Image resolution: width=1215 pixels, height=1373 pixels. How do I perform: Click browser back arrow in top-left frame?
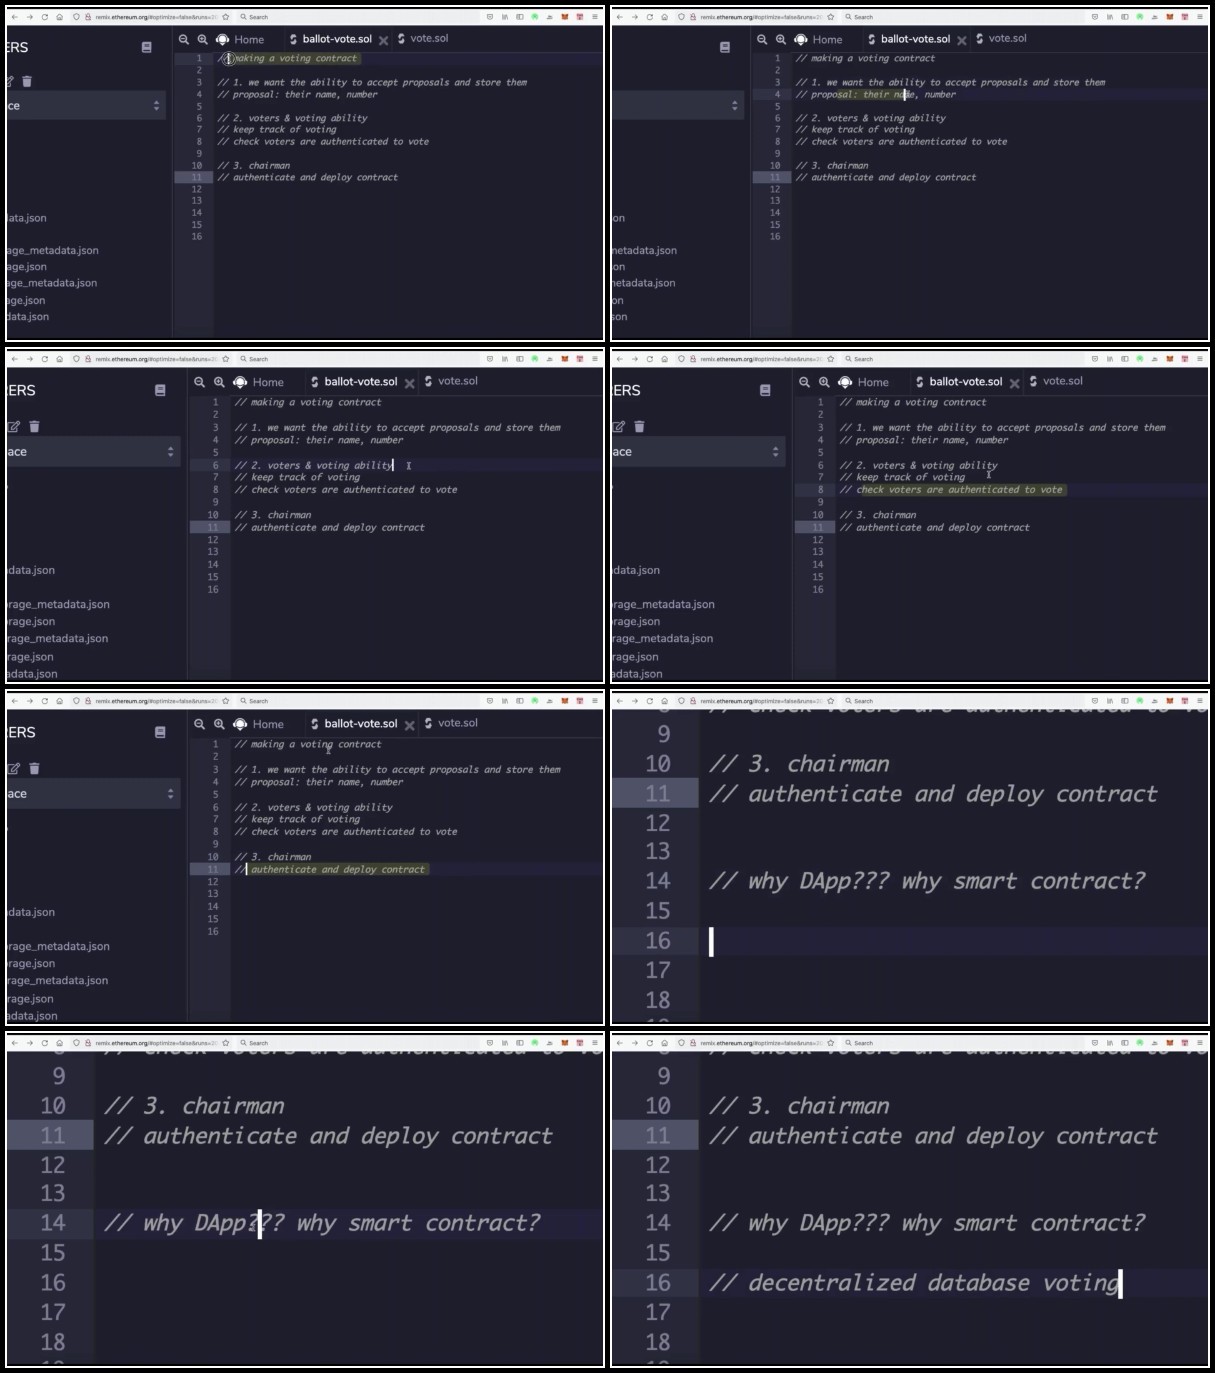click(14, 17)
